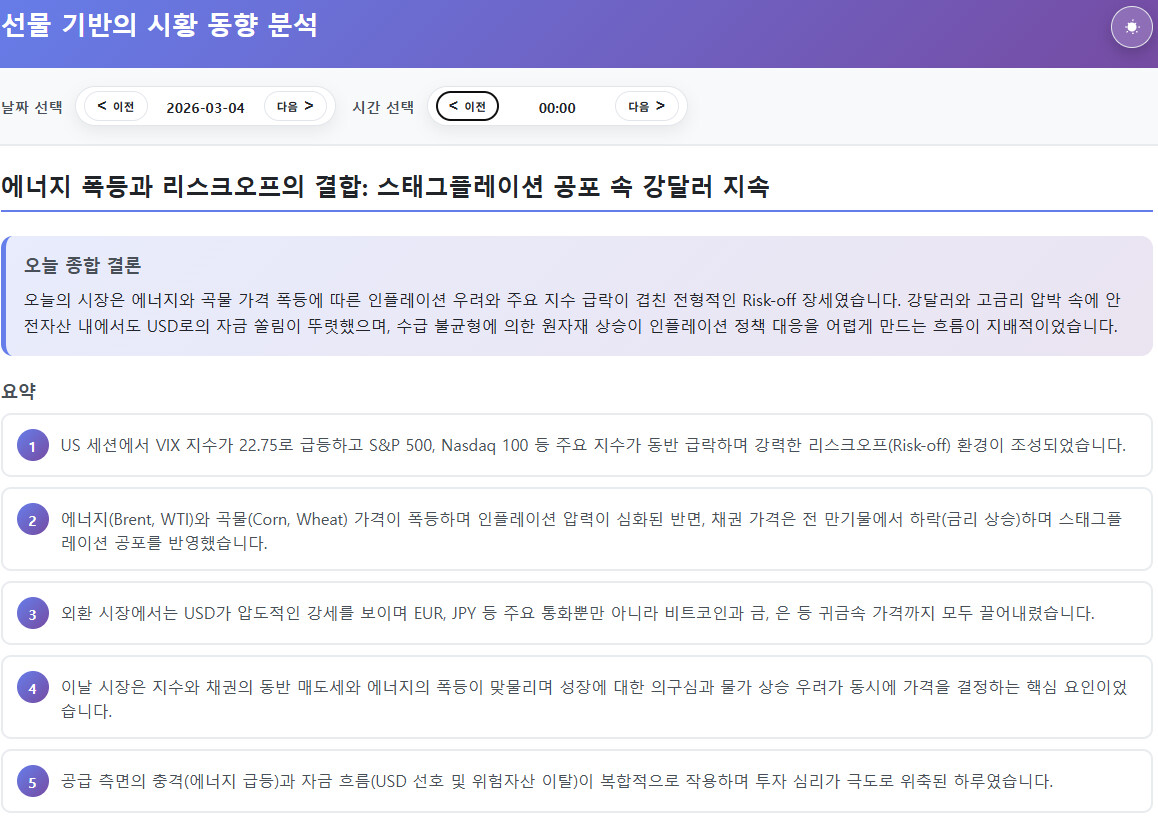Select the USD 압도적인 강세 summary text

[x=577, y=613]
